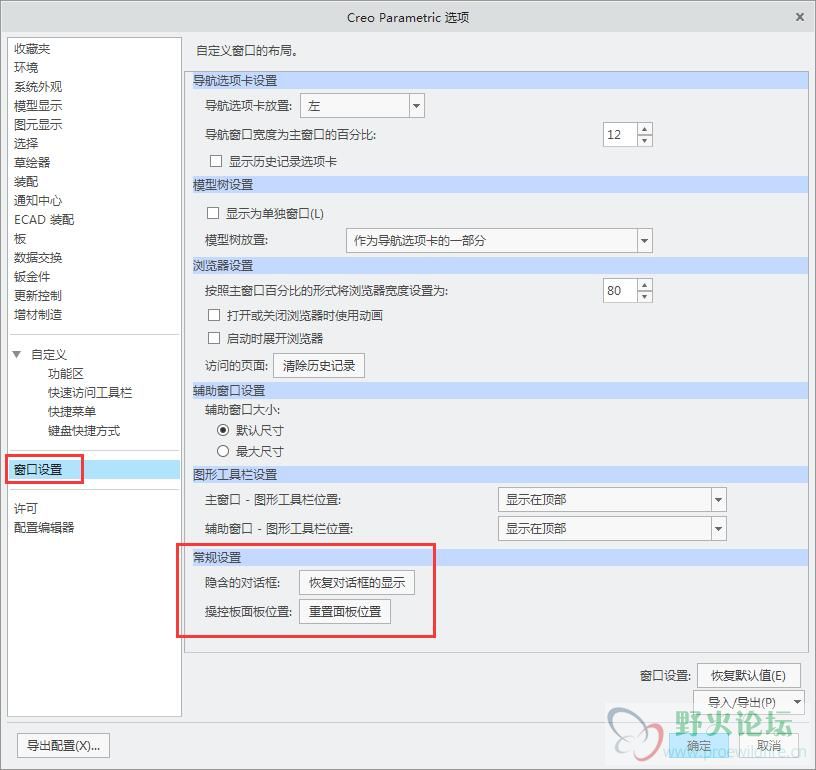The height and width of the screenshot is (770, 816).
Task: Open 模型树放置 dropdown
Action: tap(499, 240)
